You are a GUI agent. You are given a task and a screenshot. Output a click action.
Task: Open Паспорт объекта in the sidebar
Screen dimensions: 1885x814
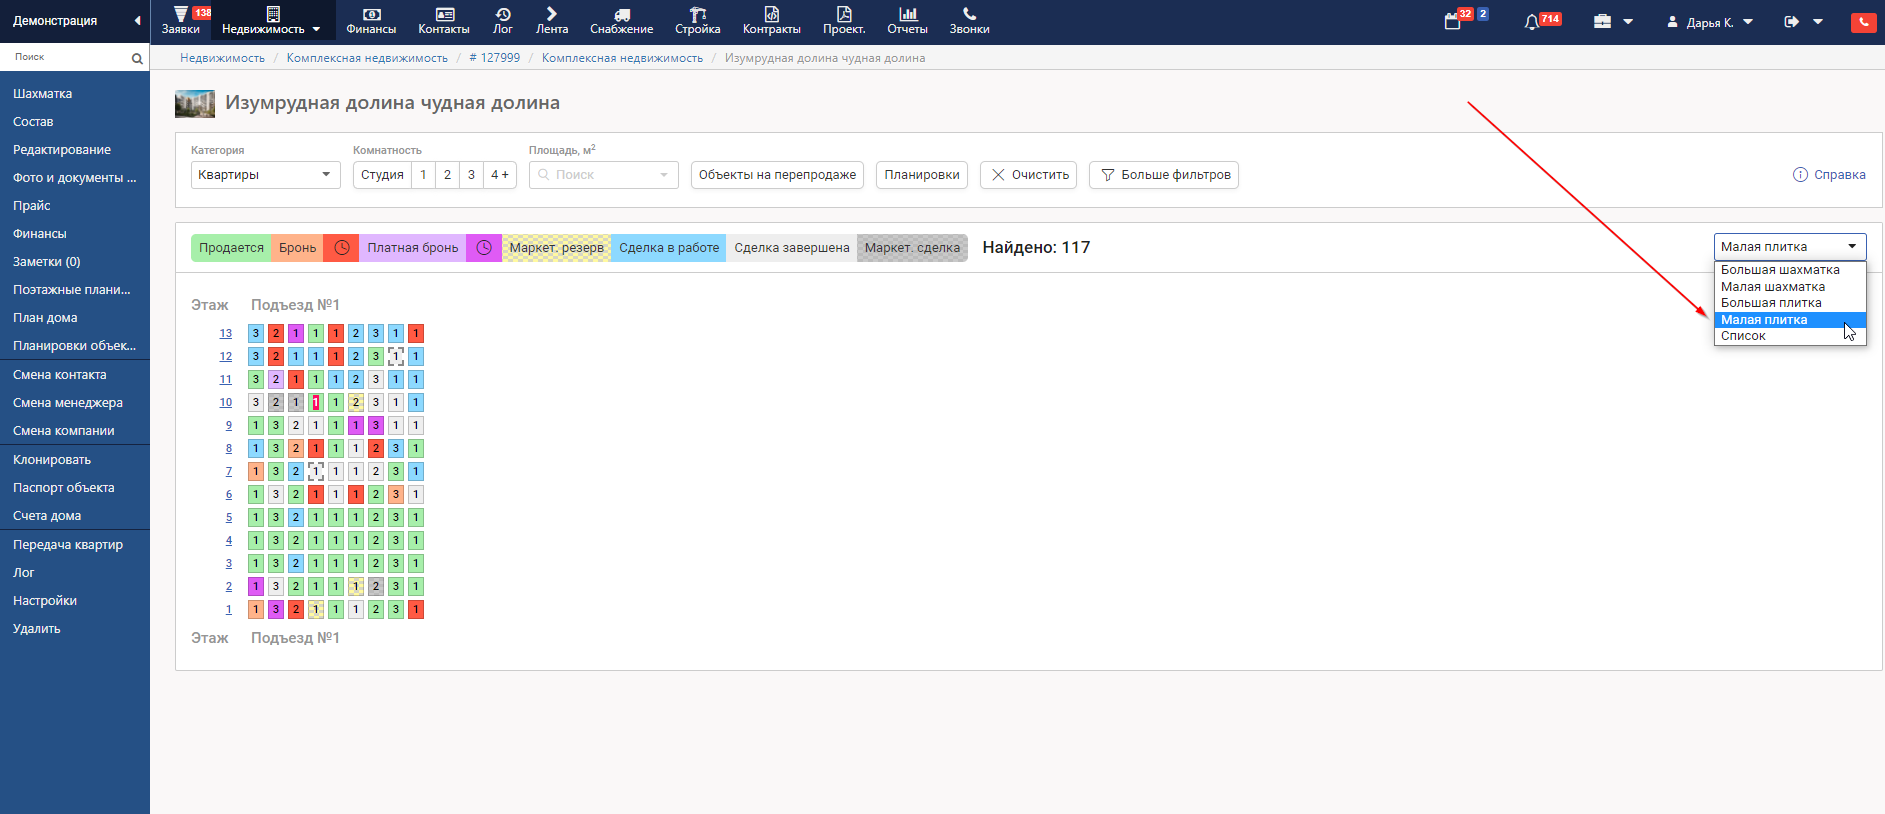(x=63, y=487)
